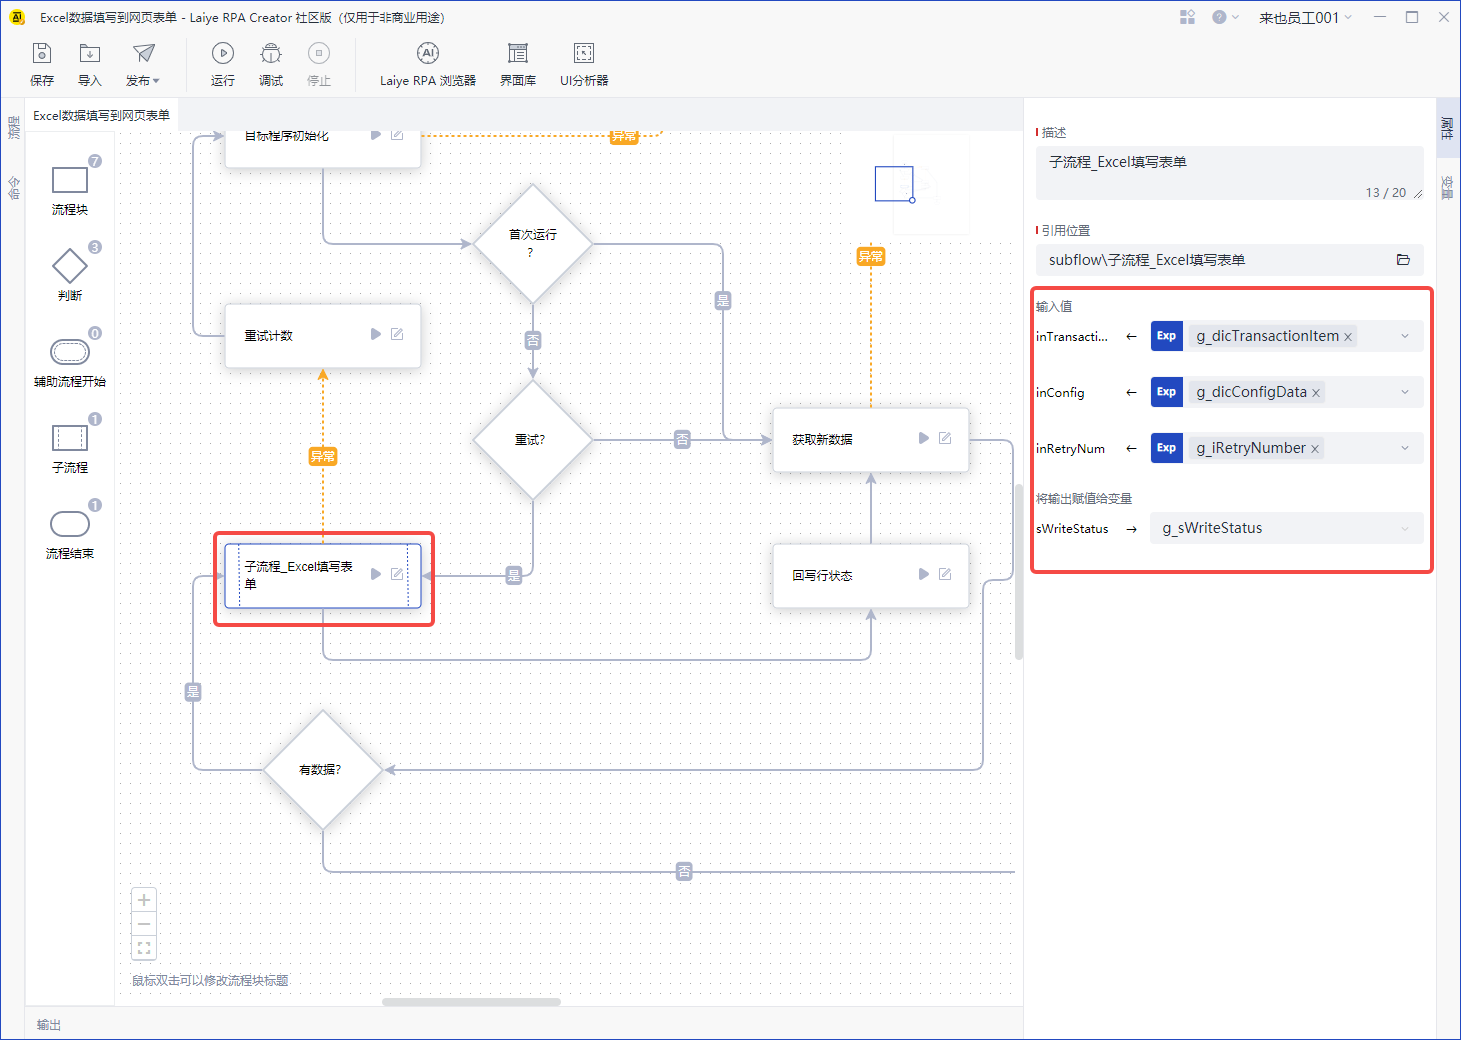This screenshot has width=1461, height=1040.
Task: Open the 变量 variables side tab
Action: tap(1447, 187)
